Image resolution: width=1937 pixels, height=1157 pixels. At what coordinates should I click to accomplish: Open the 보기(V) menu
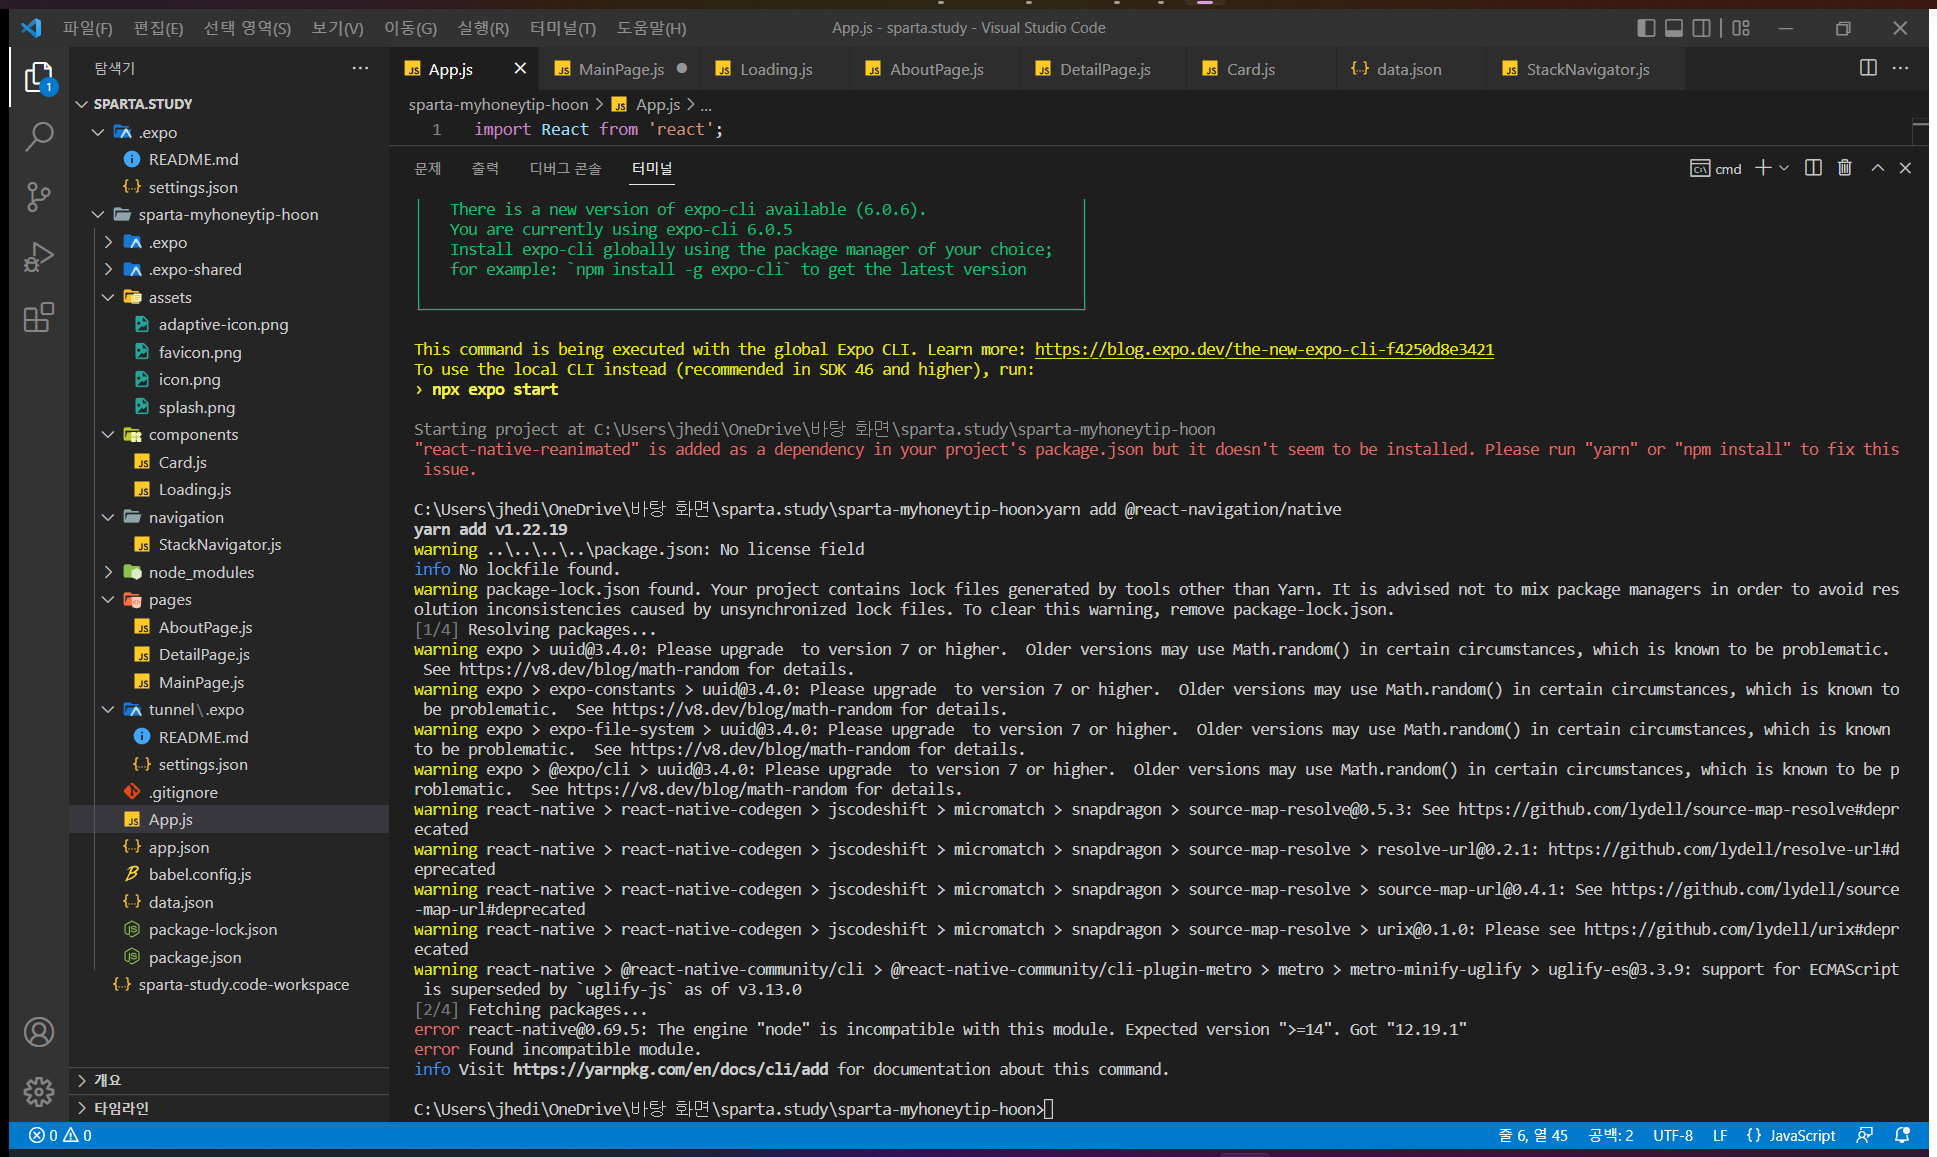pos(338,28)
